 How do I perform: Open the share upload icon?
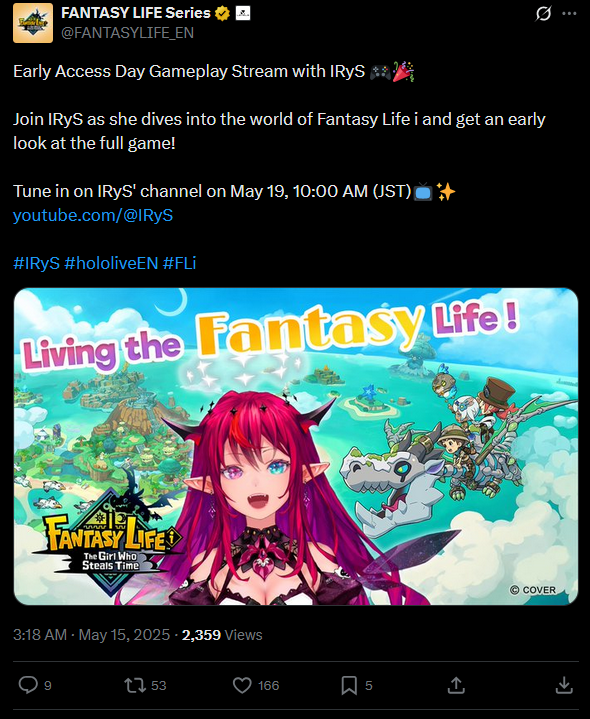pos(456,685)
